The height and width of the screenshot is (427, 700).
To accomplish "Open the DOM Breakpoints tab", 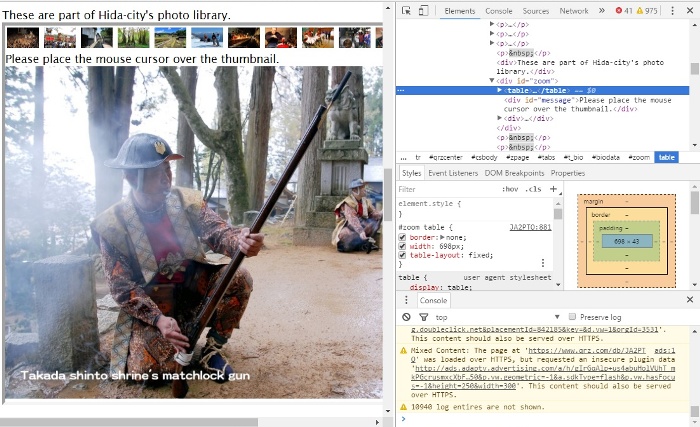I will click(514, 173).
